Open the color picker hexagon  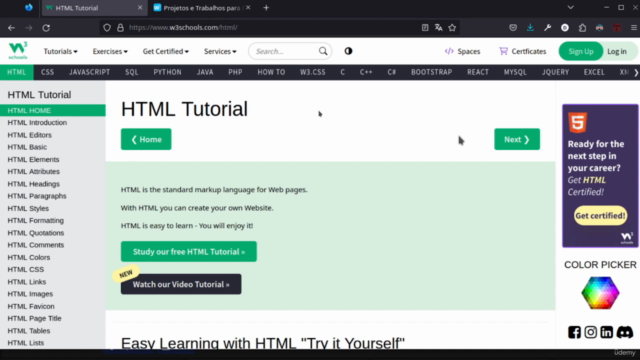click(600, 293)
